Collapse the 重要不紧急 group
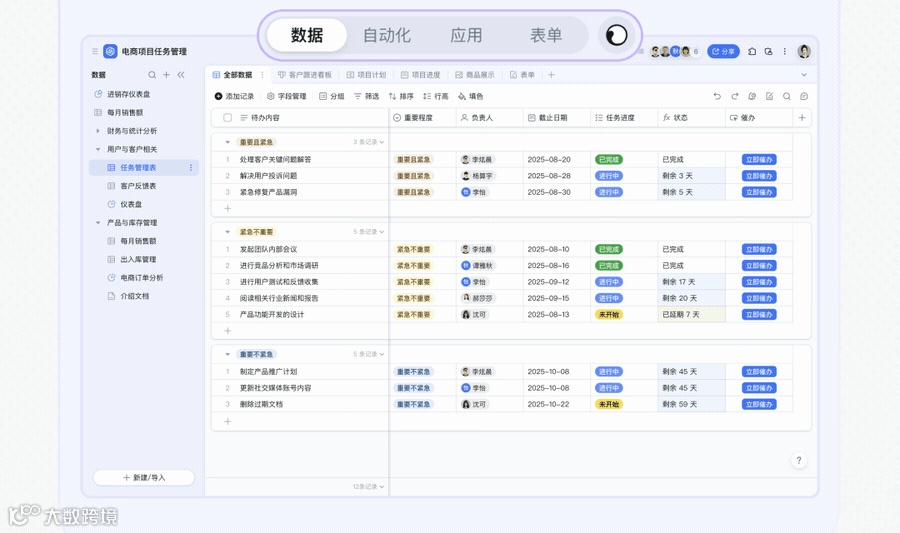900x533 pixels. (x=227, y=354)
